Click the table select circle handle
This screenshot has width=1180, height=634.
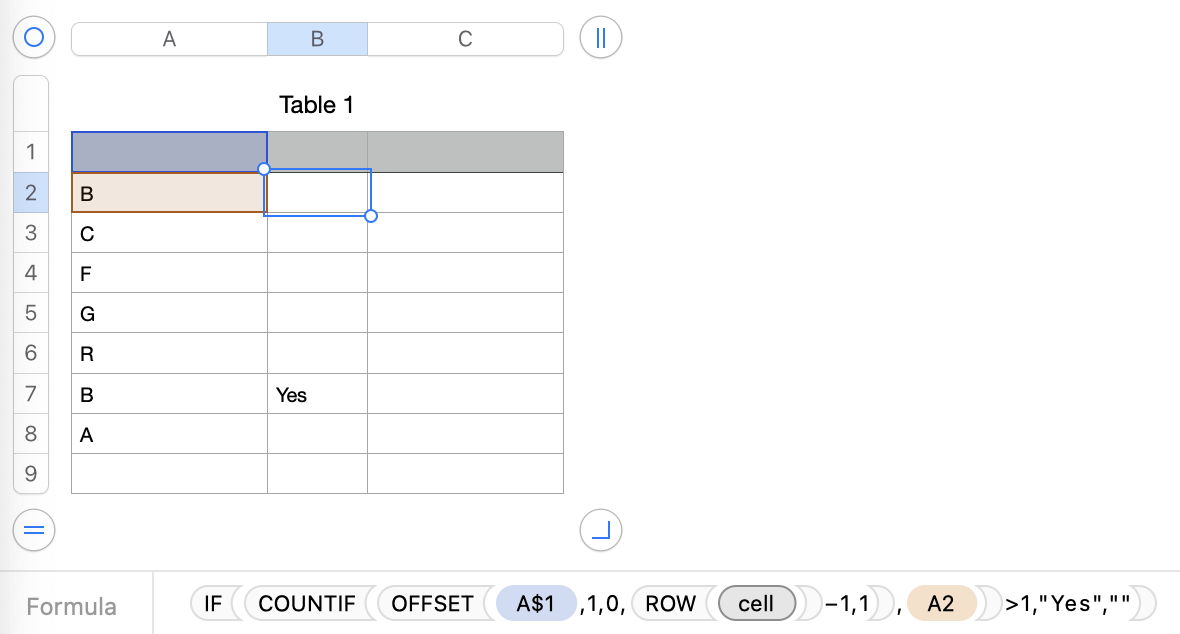click(x=34, y=38)
